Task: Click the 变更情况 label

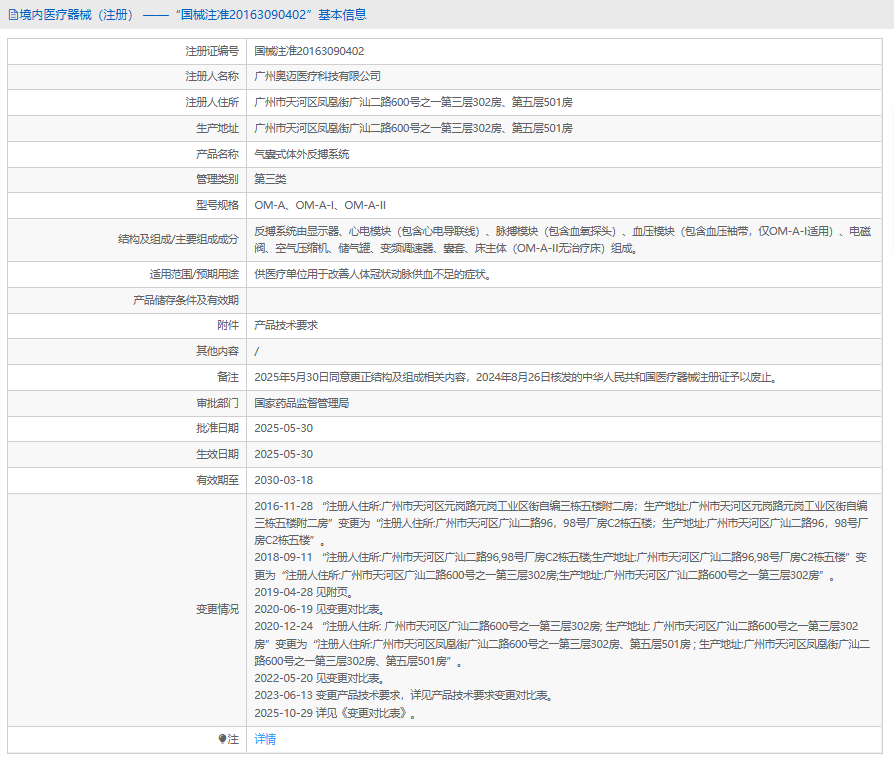Action: [x=217, y=609]
